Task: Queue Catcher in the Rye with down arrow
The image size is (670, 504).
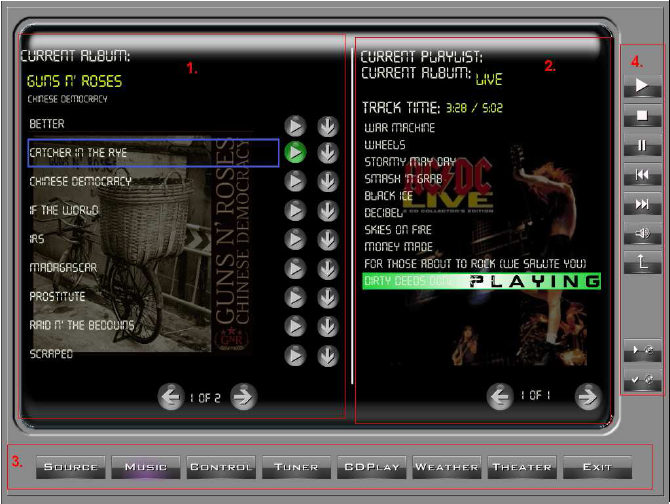Action: point(328,152)
